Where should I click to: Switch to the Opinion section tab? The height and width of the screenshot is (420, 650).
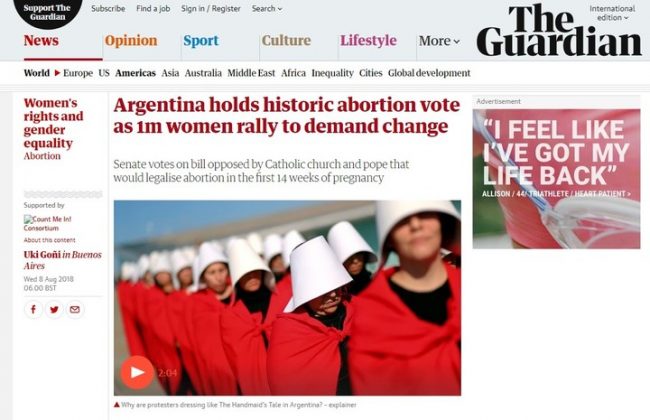[x=131, y=40]
